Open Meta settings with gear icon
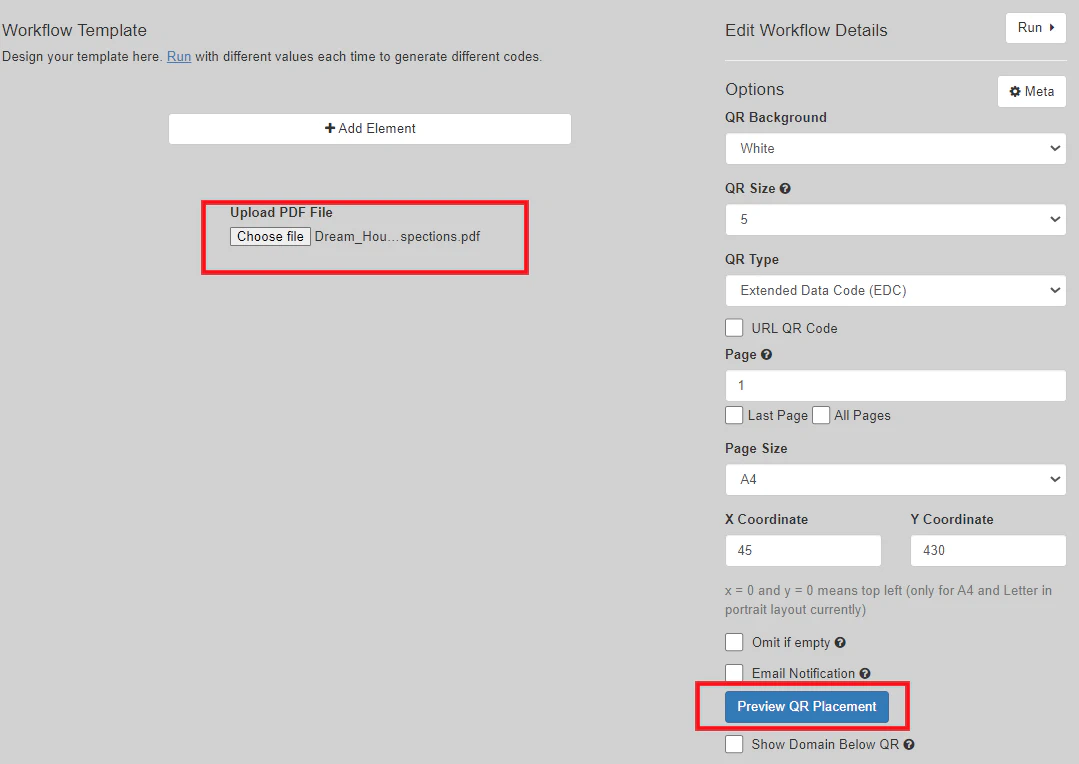Image resolution: width=1079 pixels, height=764 pixels. (x=1031, y=92)
